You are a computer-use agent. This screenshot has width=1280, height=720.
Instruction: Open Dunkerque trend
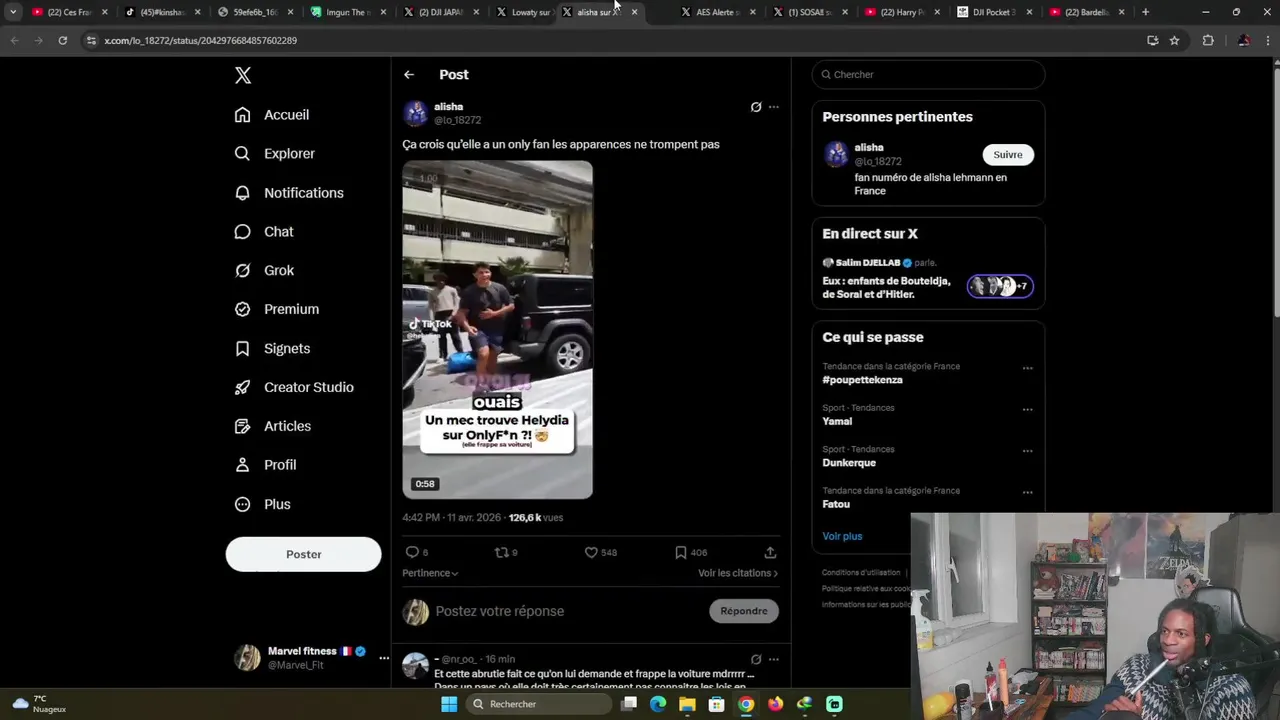pos(849,463)
